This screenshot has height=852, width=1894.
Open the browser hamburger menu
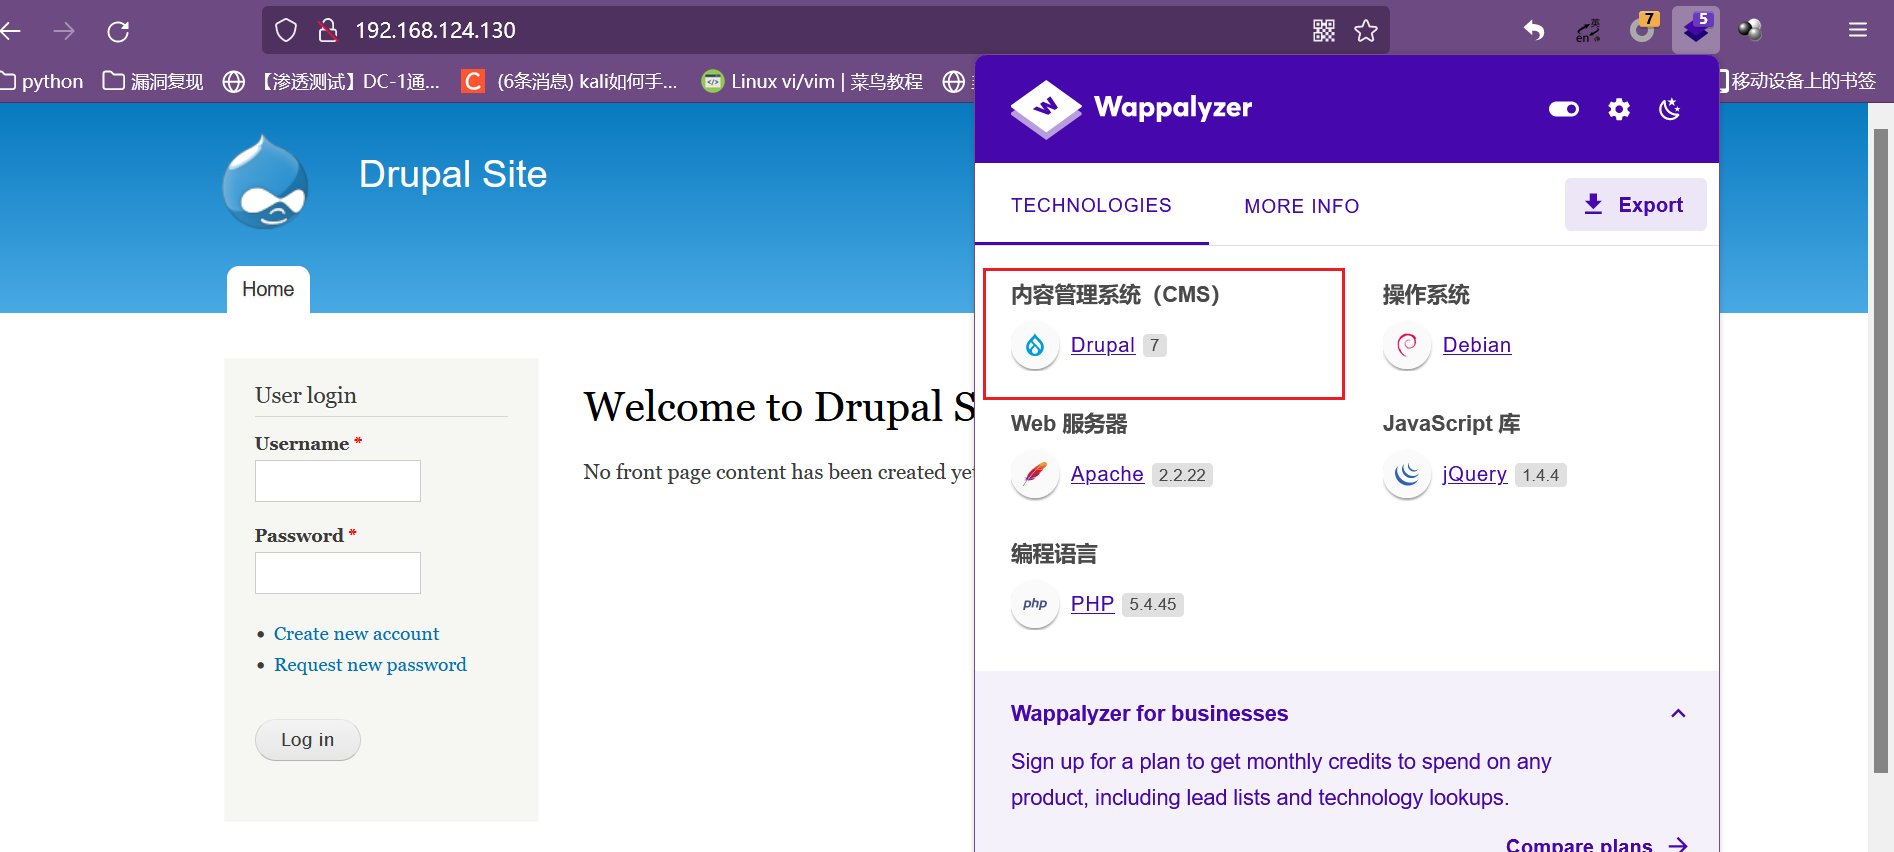1858,30
